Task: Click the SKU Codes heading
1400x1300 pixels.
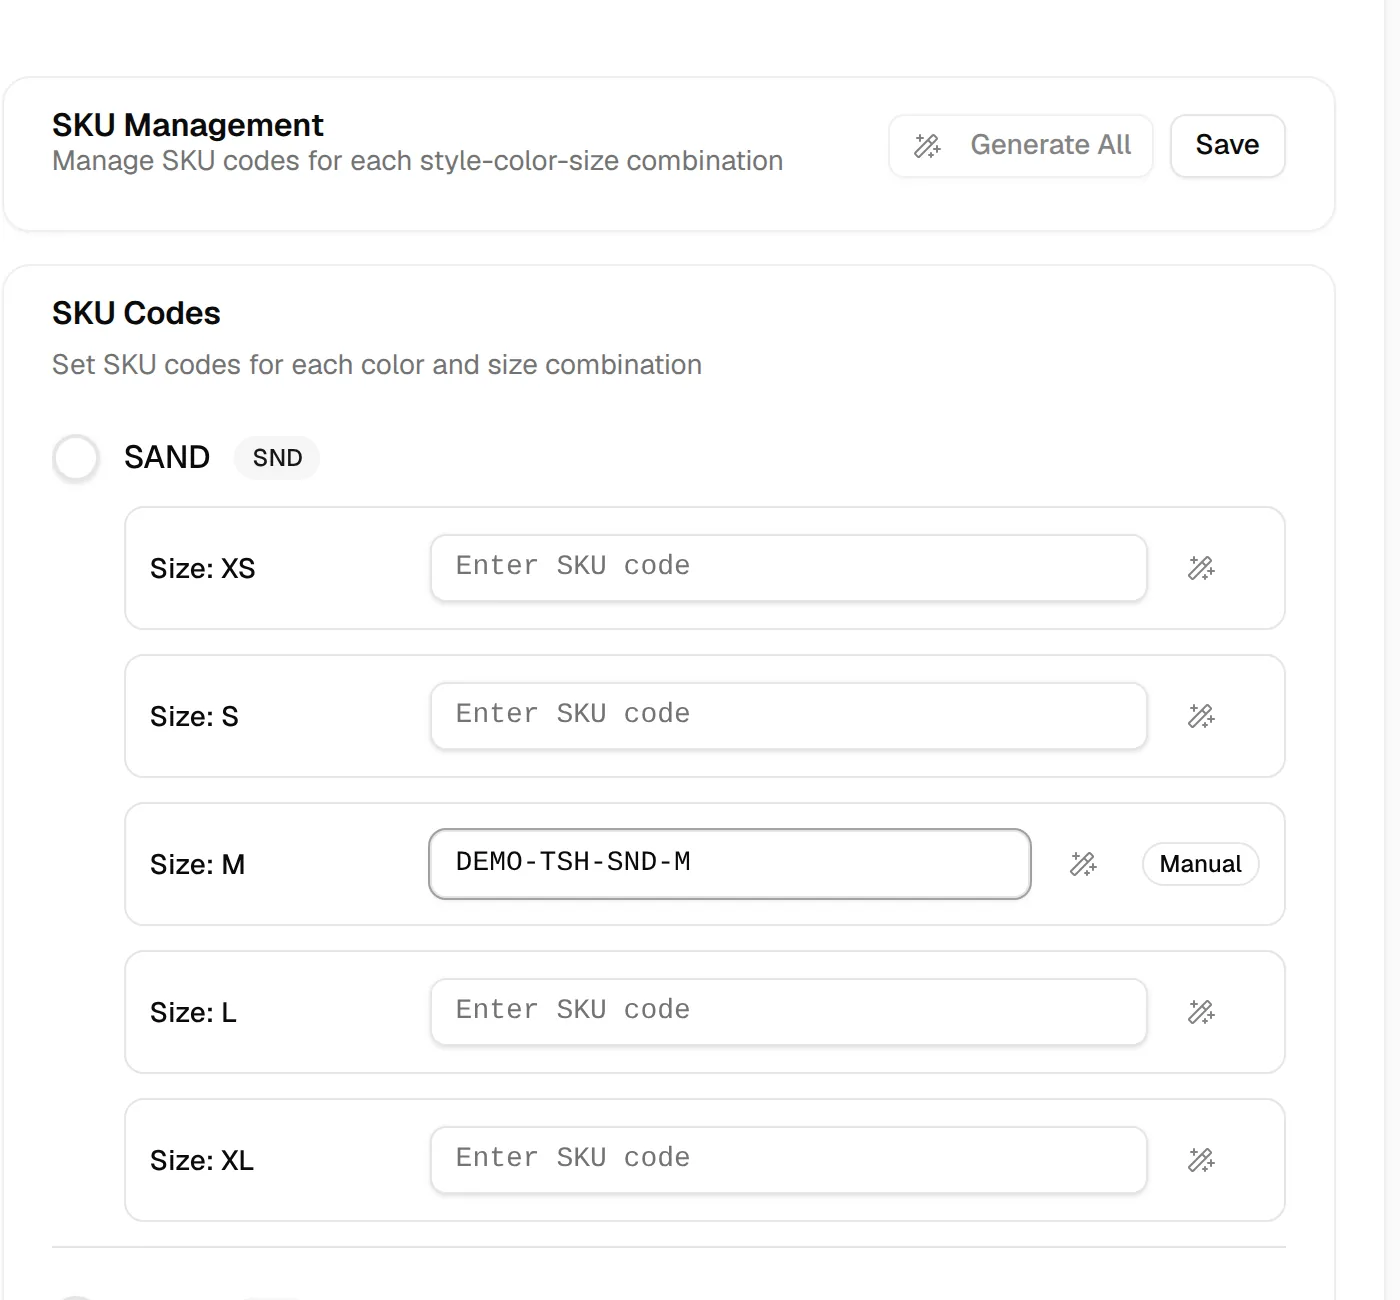Action: click(x=136, y=313)
